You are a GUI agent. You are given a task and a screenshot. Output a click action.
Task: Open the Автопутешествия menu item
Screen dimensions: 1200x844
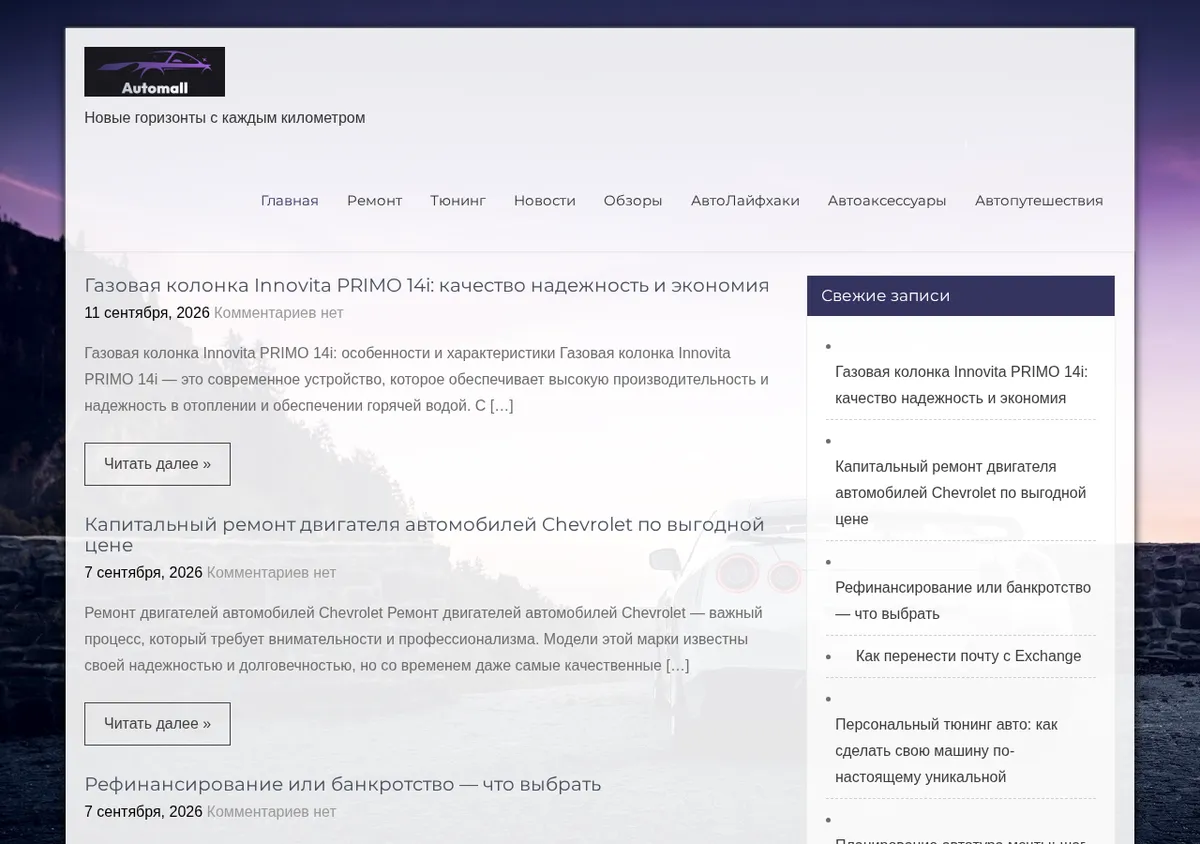coord(1039,200)
